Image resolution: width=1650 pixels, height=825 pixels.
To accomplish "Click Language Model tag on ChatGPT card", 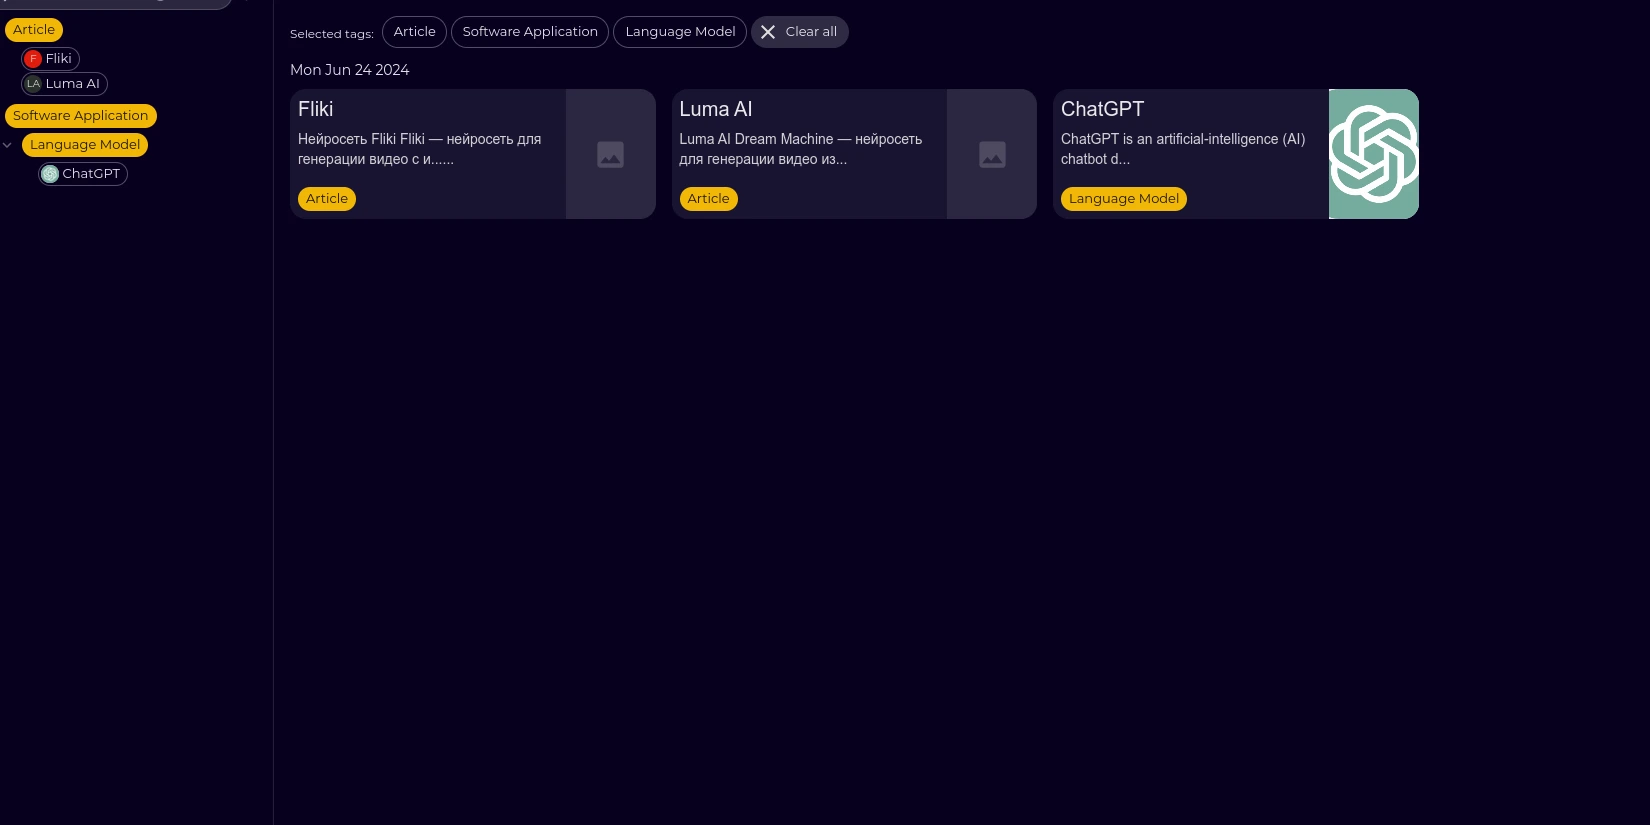I will 1124,199.
